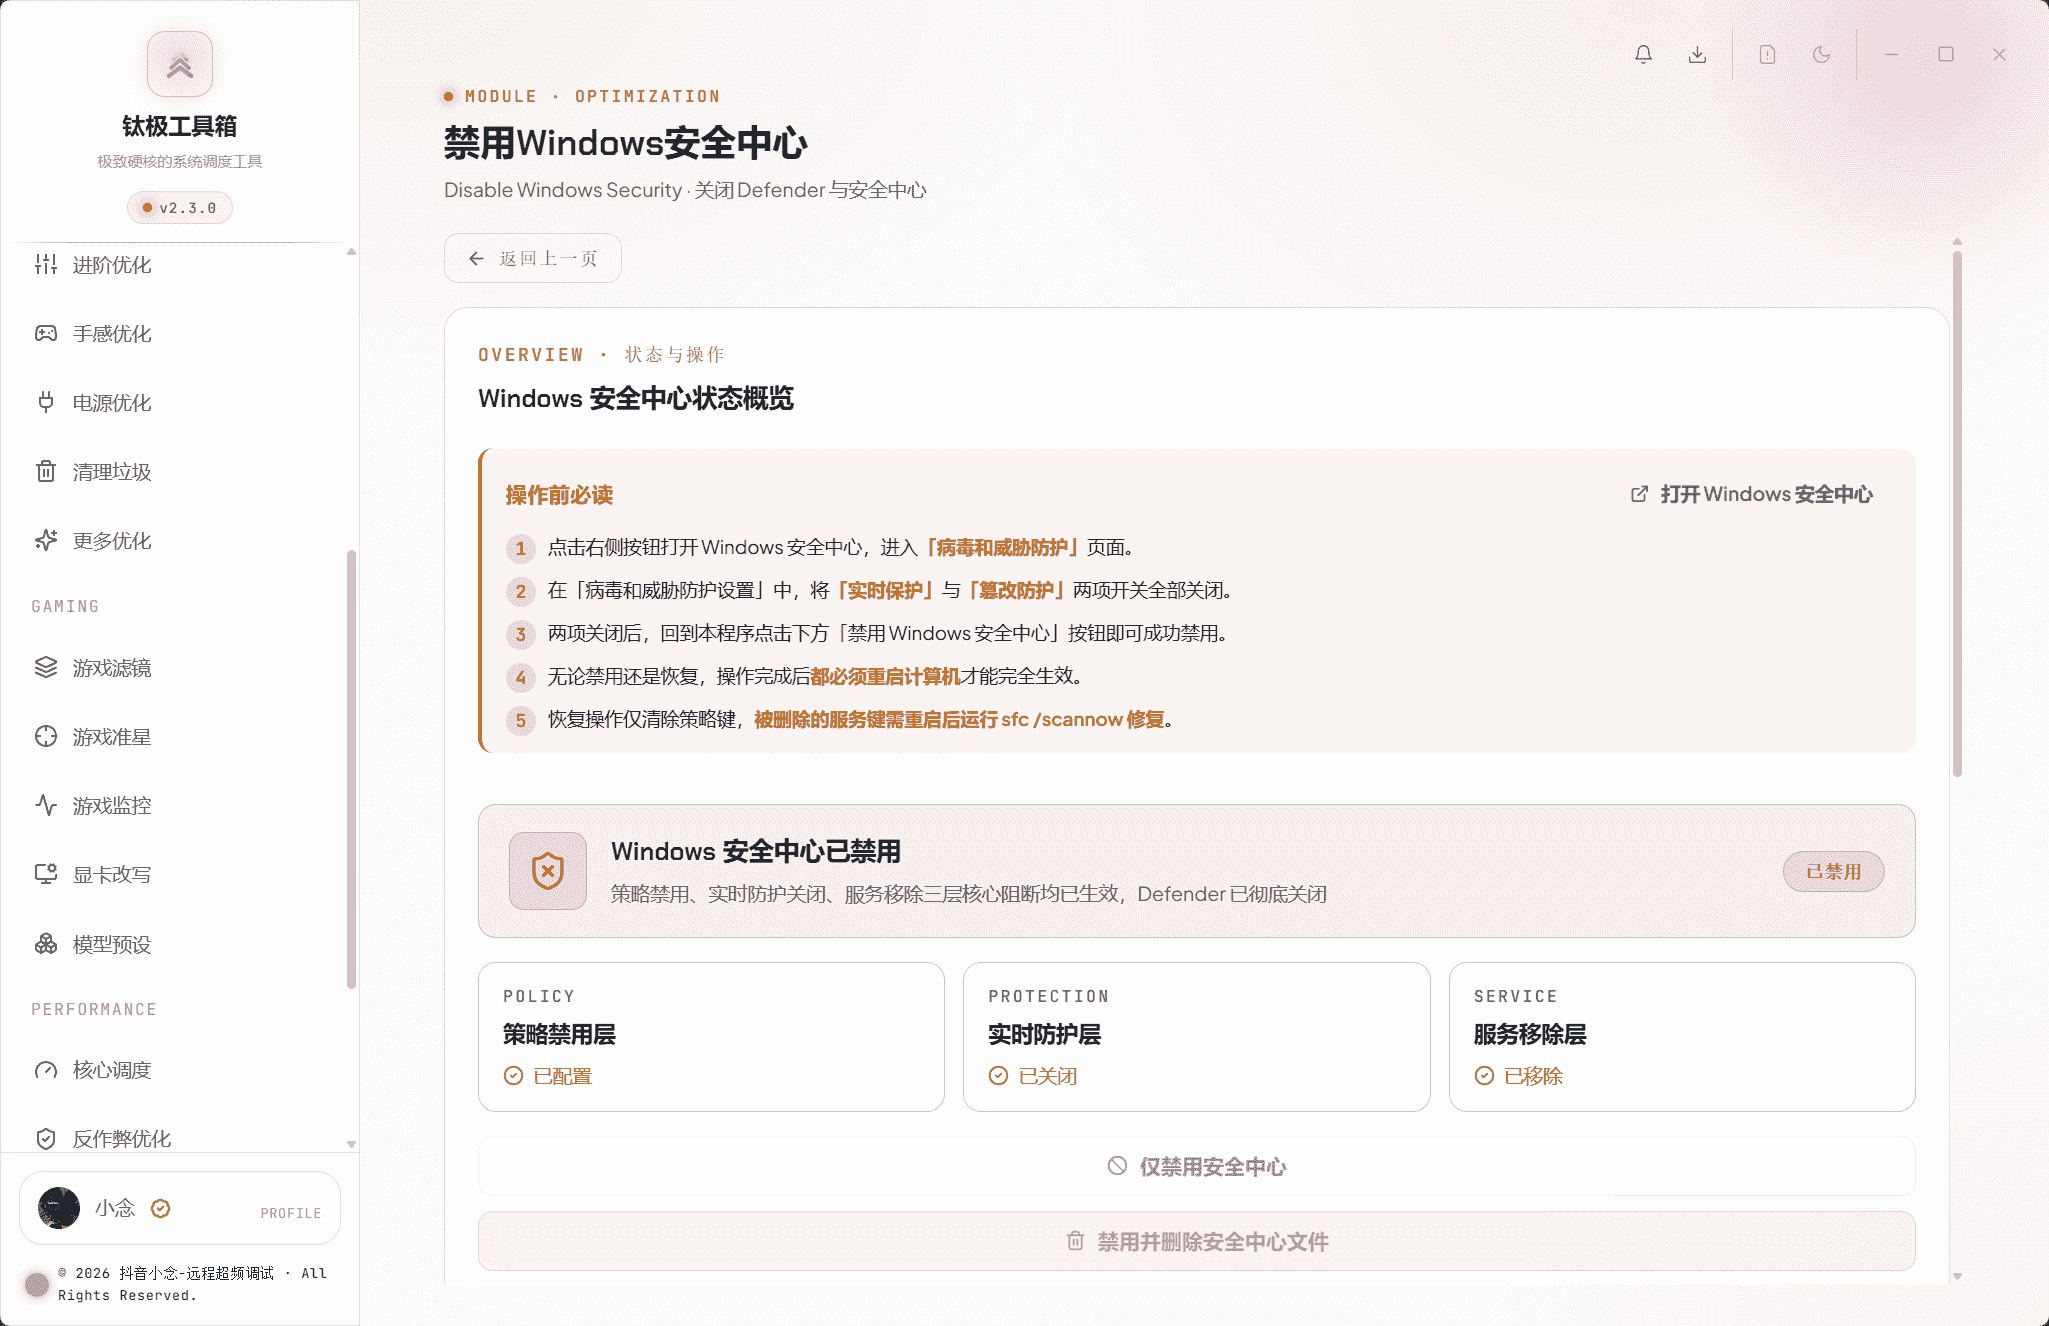Click the document alert icon in top bar

point(1767,54)
